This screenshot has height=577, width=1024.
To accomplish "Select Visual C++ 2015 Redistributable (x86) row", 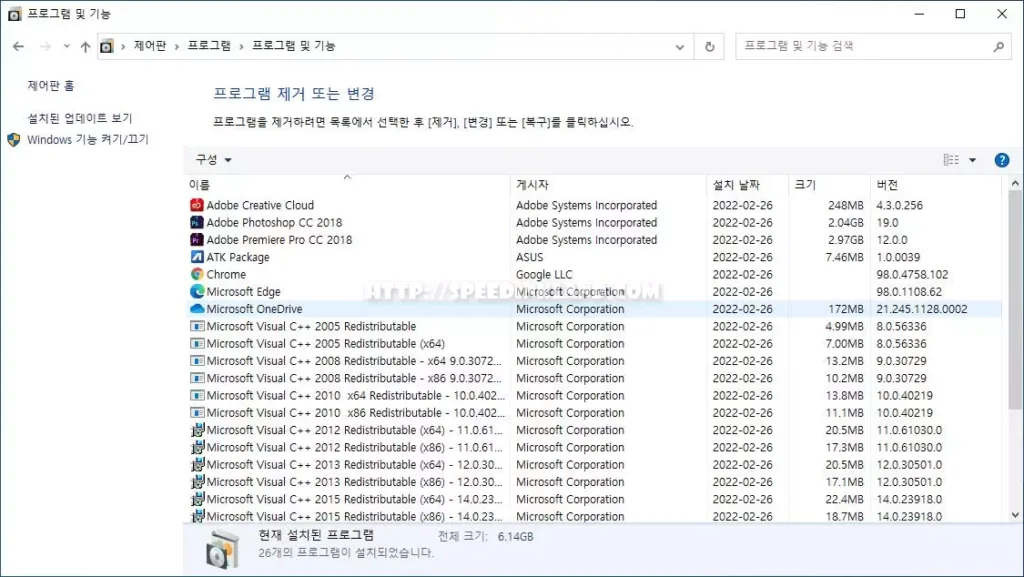I will pyautogui.click(x=594, y=516).
